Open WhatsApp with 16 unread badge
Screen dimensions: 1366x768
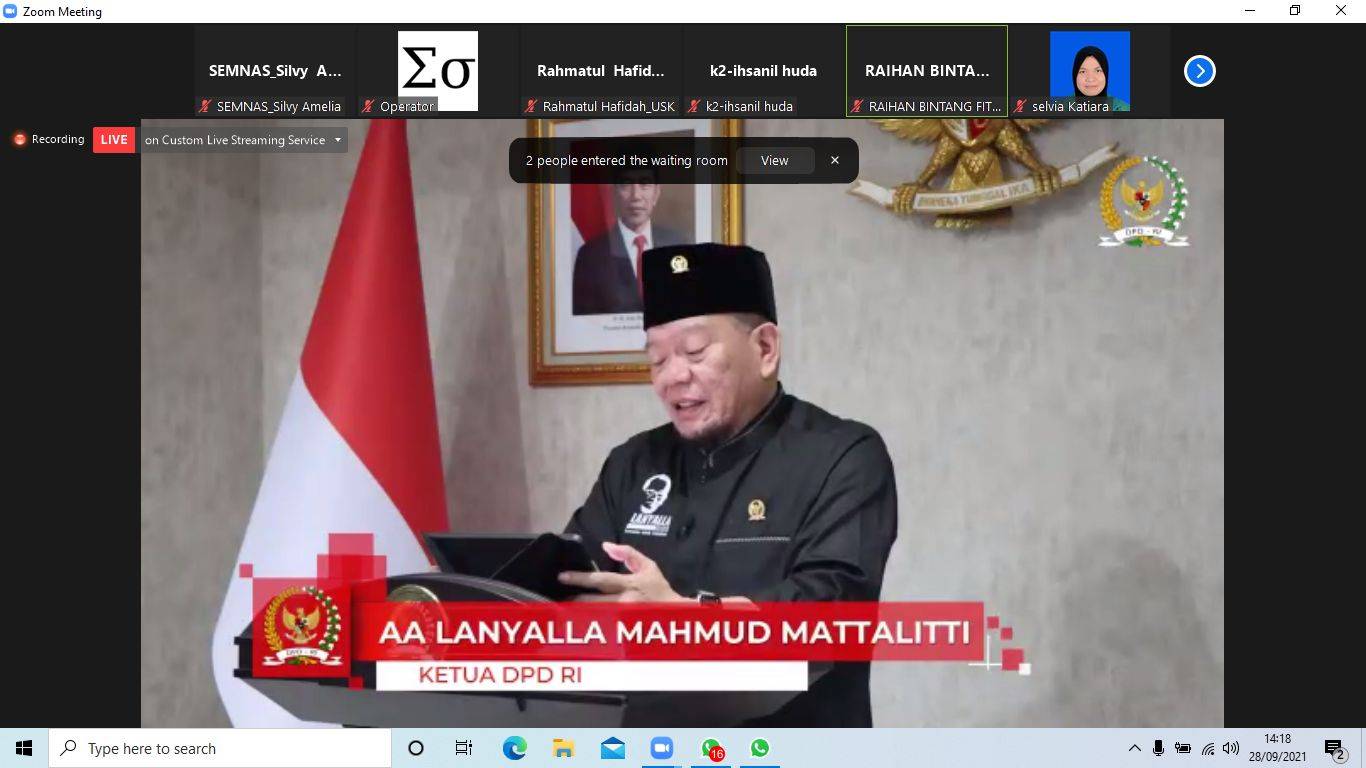click(711, 748)
